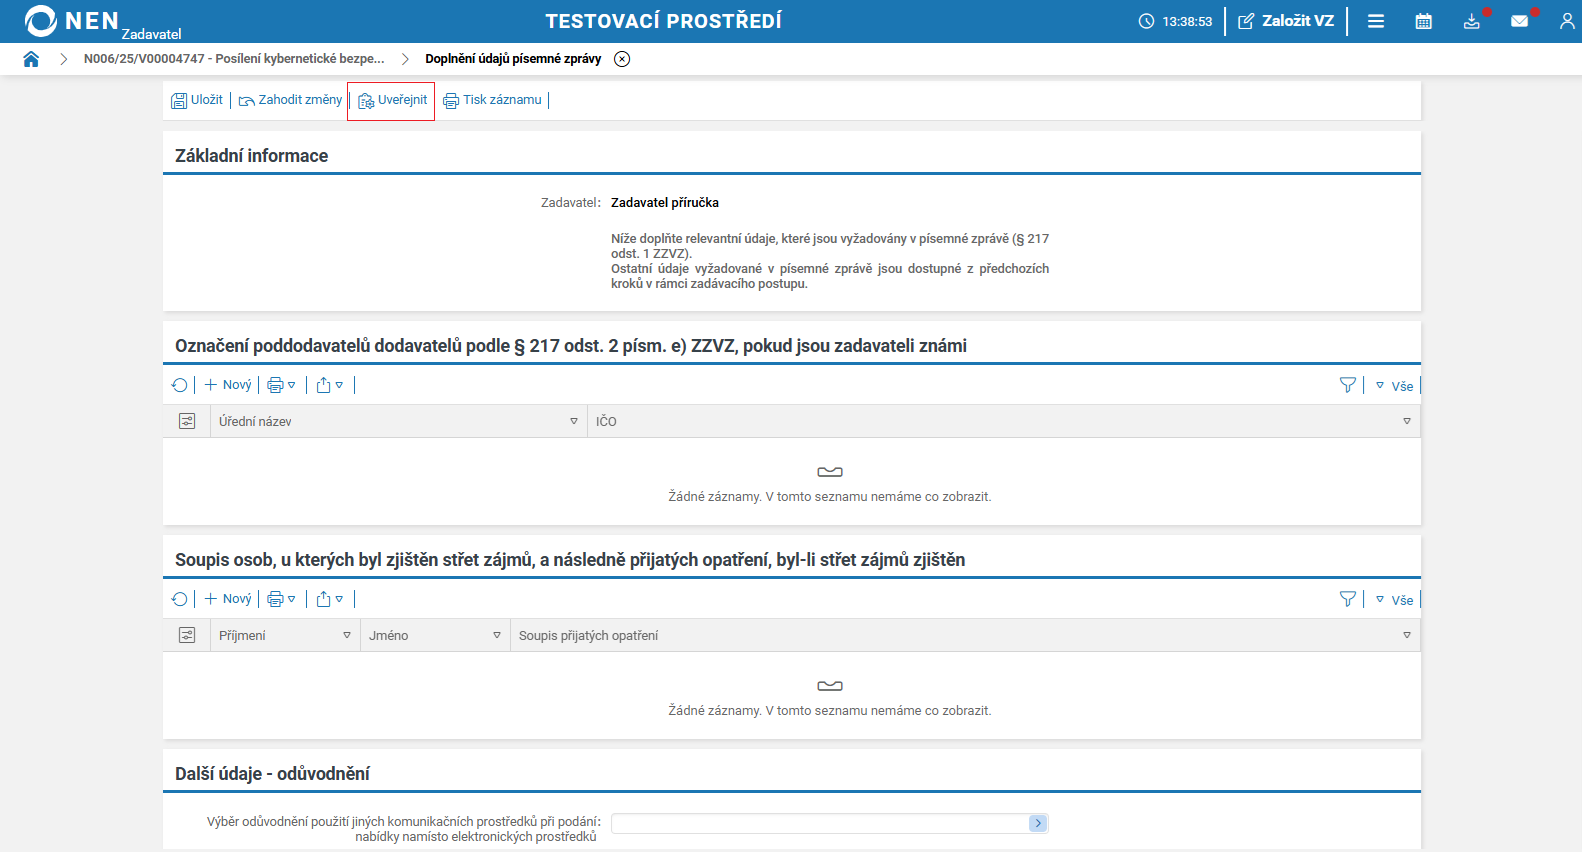Navigate to N006/25/V00004747 breadcrumb

point(234,59)
